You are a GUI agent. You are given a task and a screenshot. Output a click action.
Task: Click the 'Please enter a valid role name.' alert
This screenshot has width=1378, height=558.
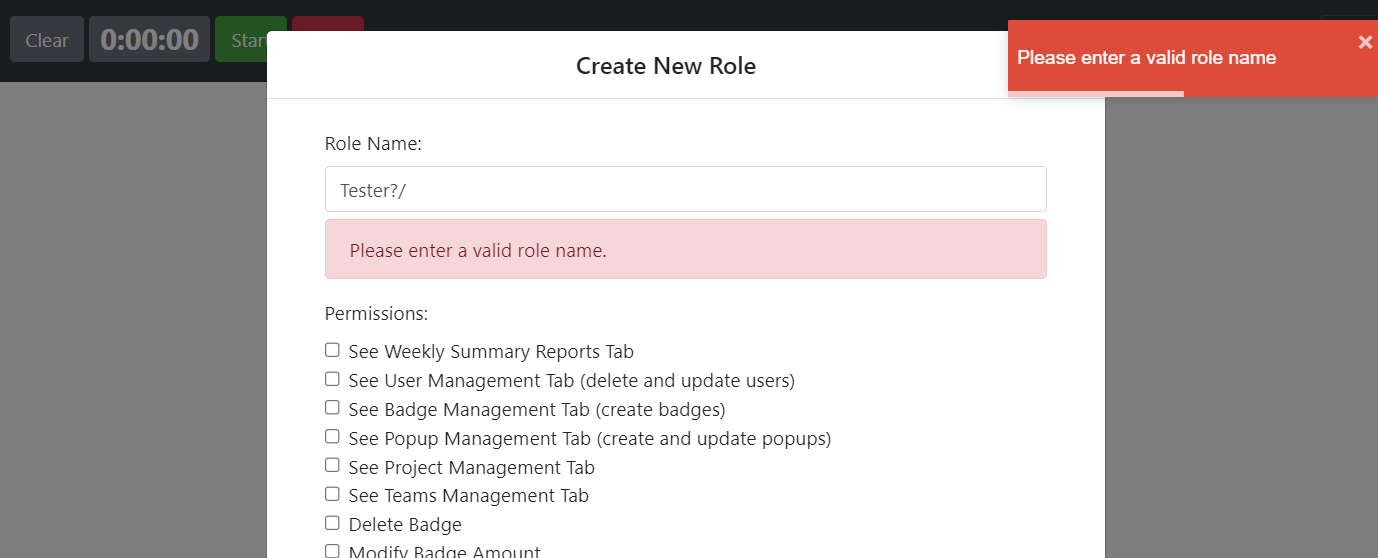coord(686,249)
